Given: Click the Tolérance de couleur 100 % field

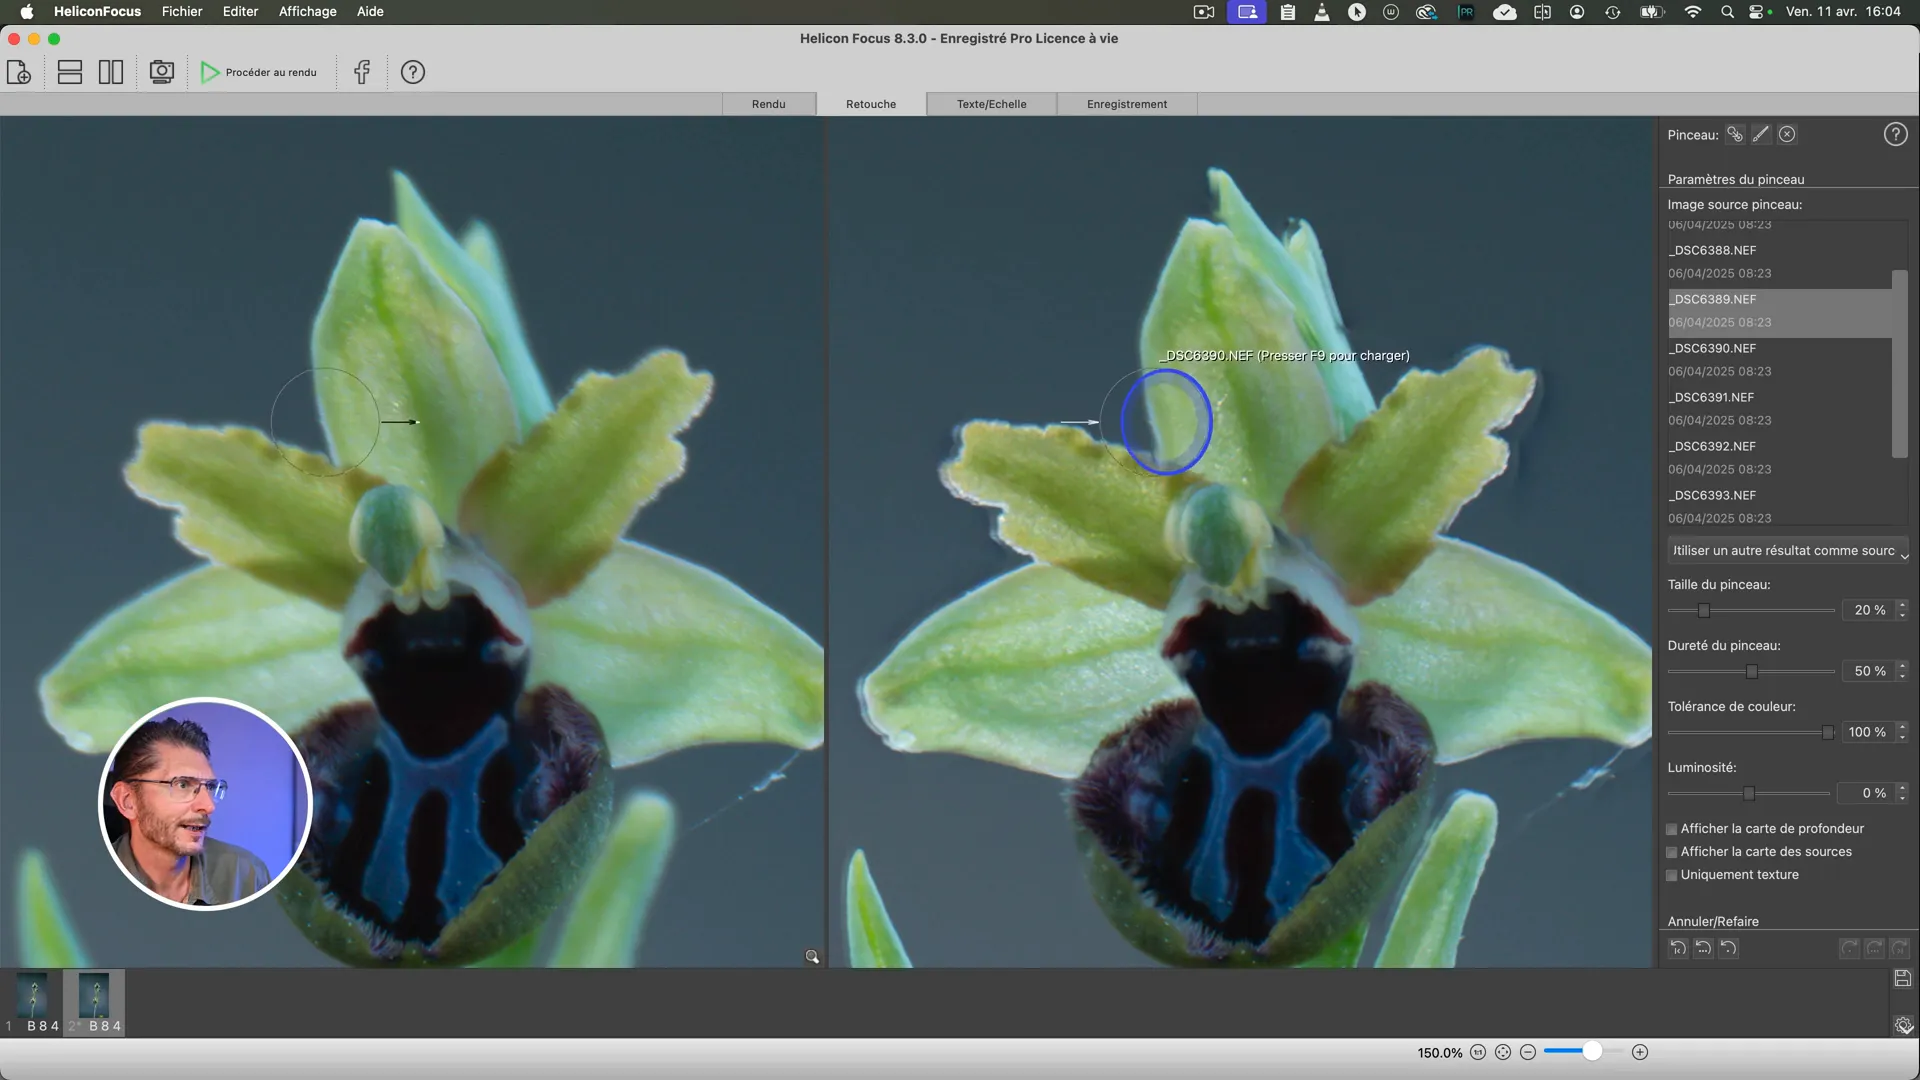Looking at the screenshot, I should [x=1868, y=732].
